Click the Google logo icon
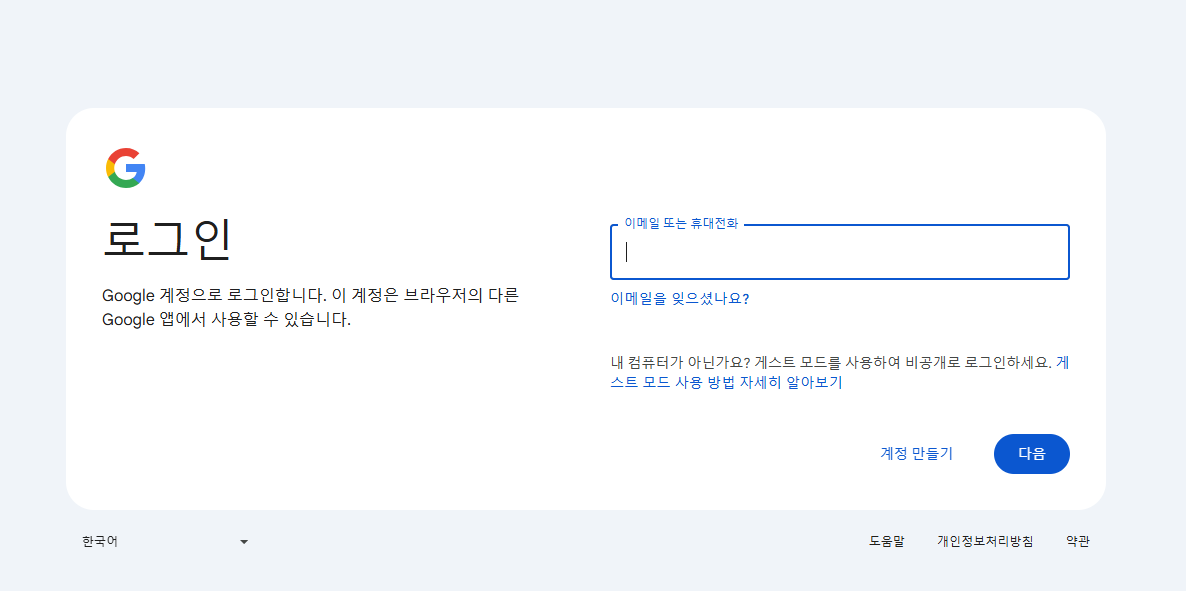1186x591 pixels. [x=126, y=168]
